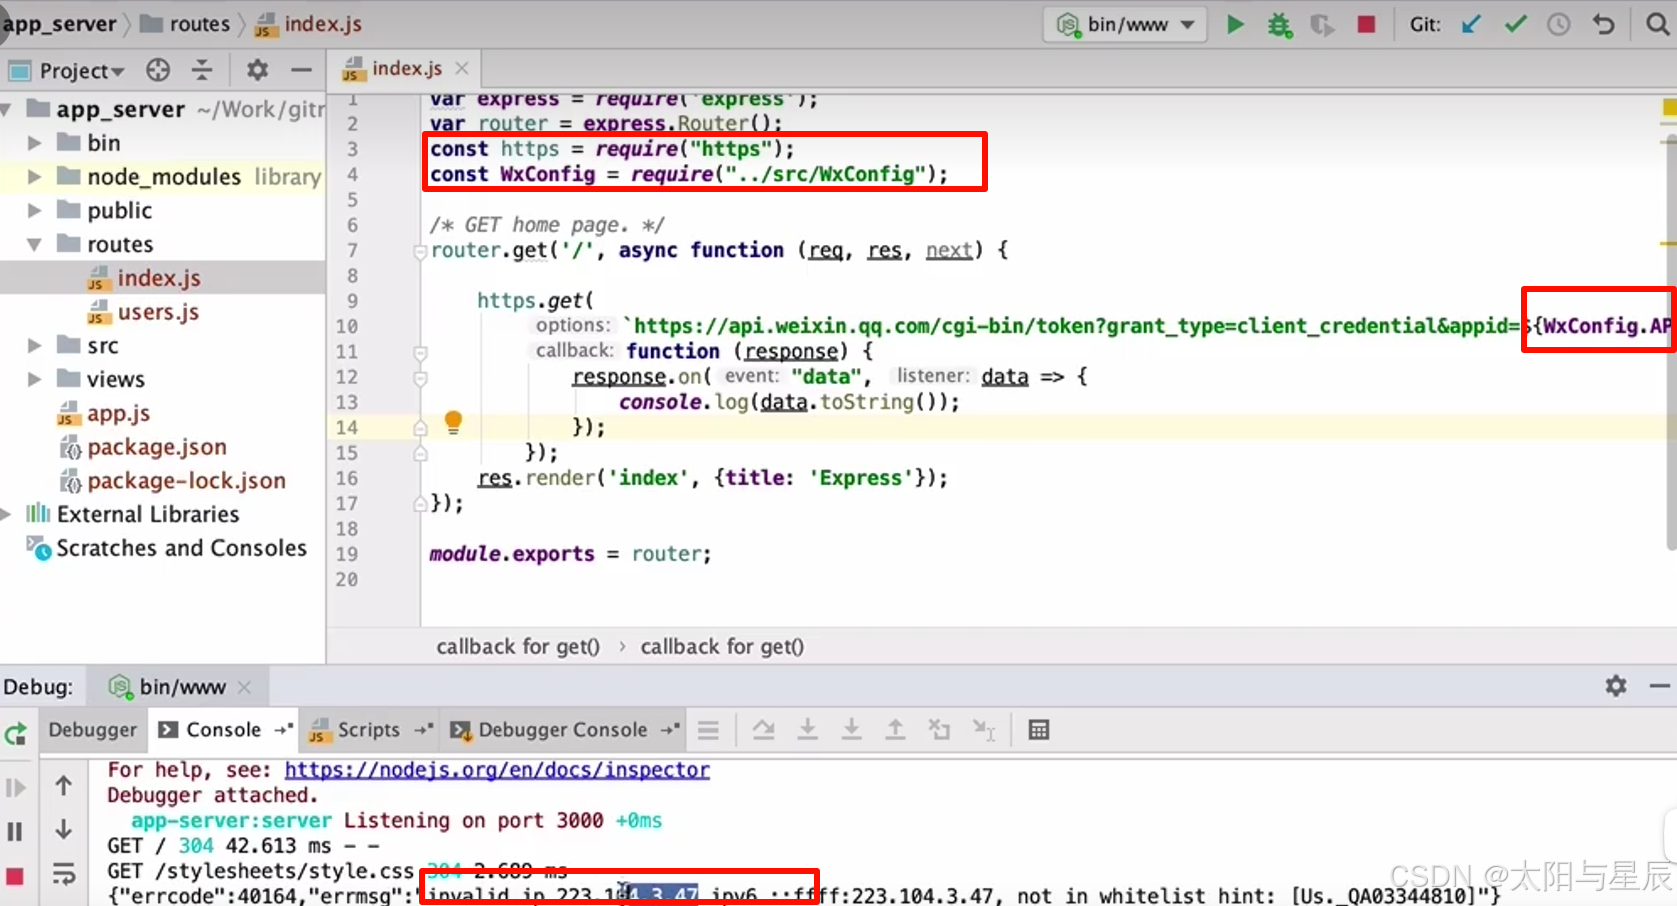Open Search Everywhere magnifier icon
Viewport: 1677px width, 906px height.
[1657, 24]
